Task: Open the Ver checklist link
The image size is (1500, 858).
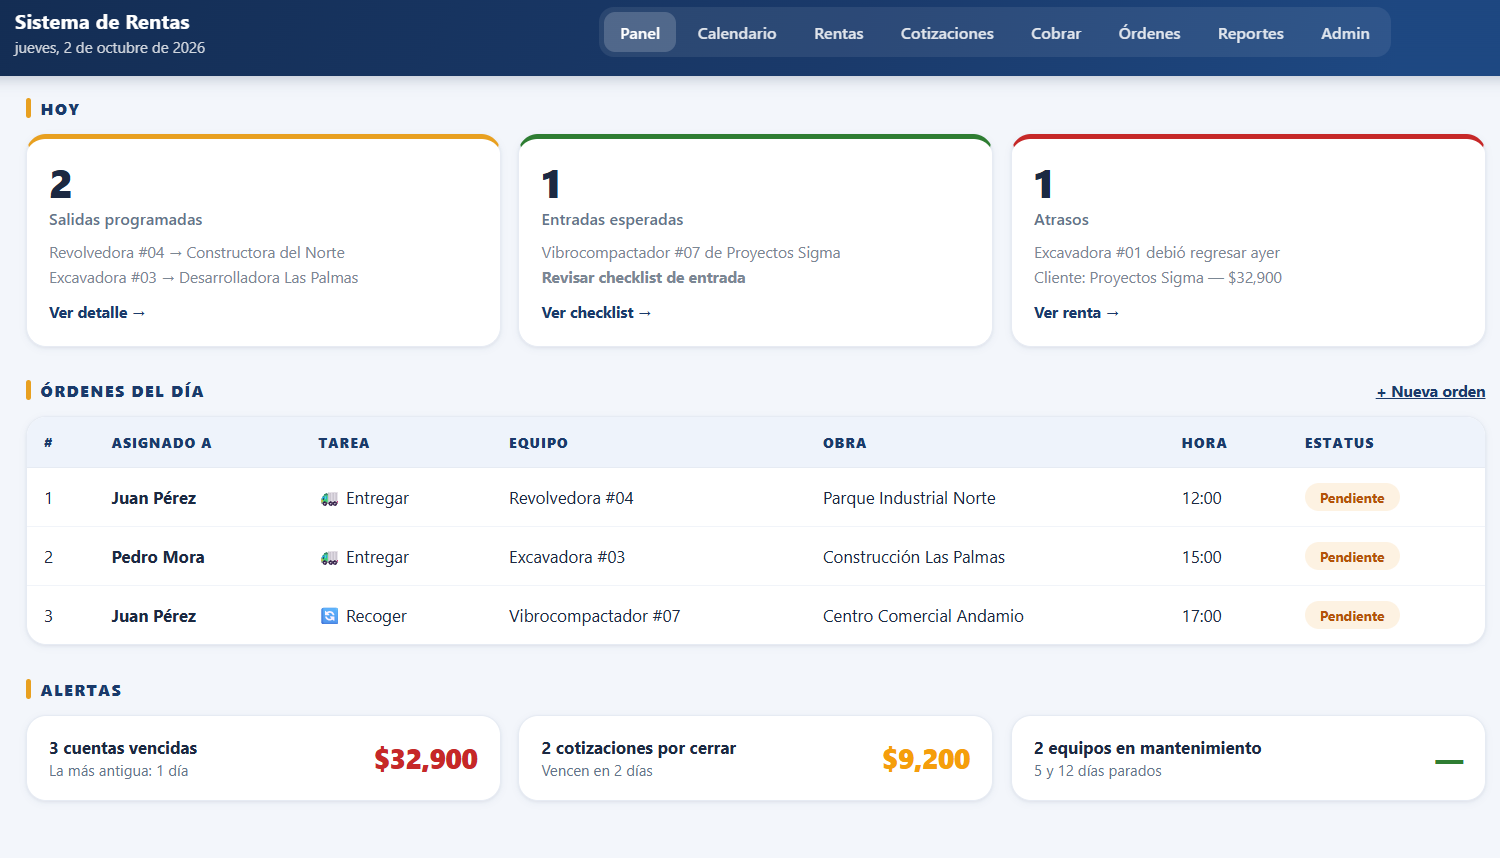Action: tap(596, 313)
